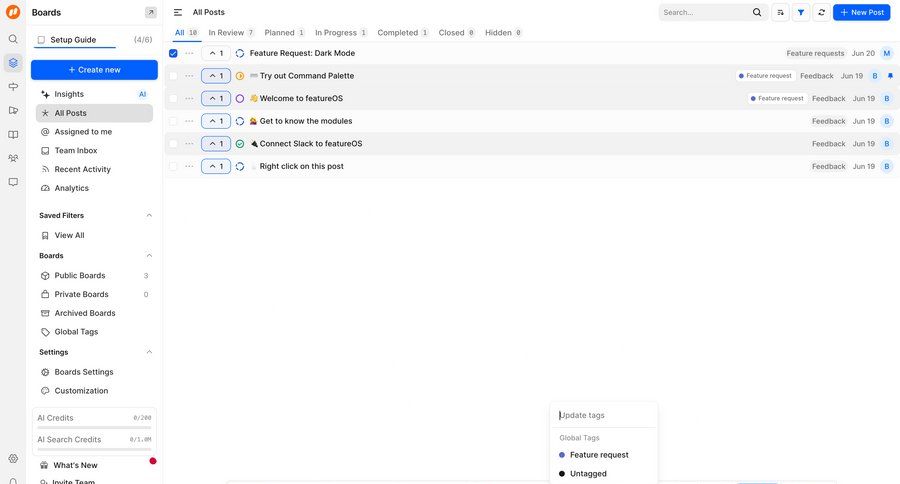Select checkbox for Right click on this post
Viewport: 900px width, 484px height.
[173, 167]
